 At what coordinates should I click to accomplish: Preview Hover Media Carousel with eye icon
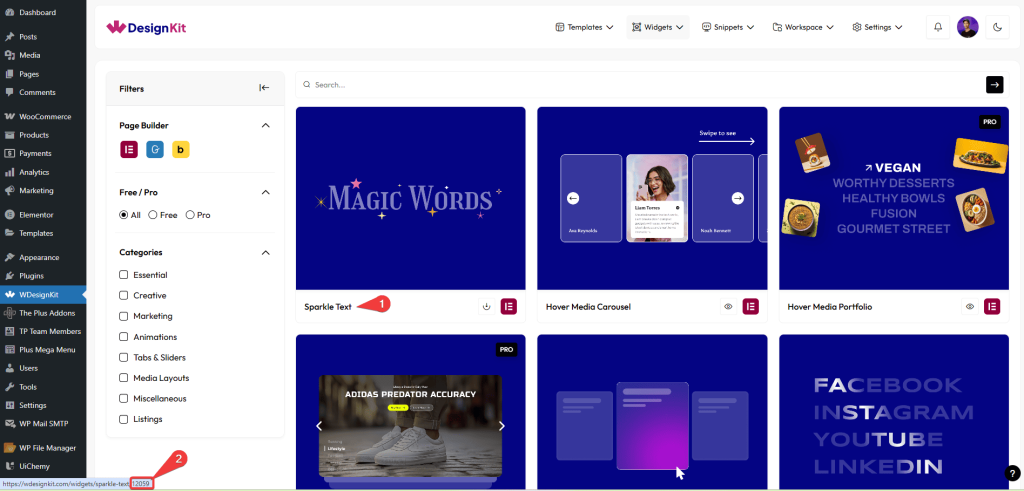click(728, 307)
